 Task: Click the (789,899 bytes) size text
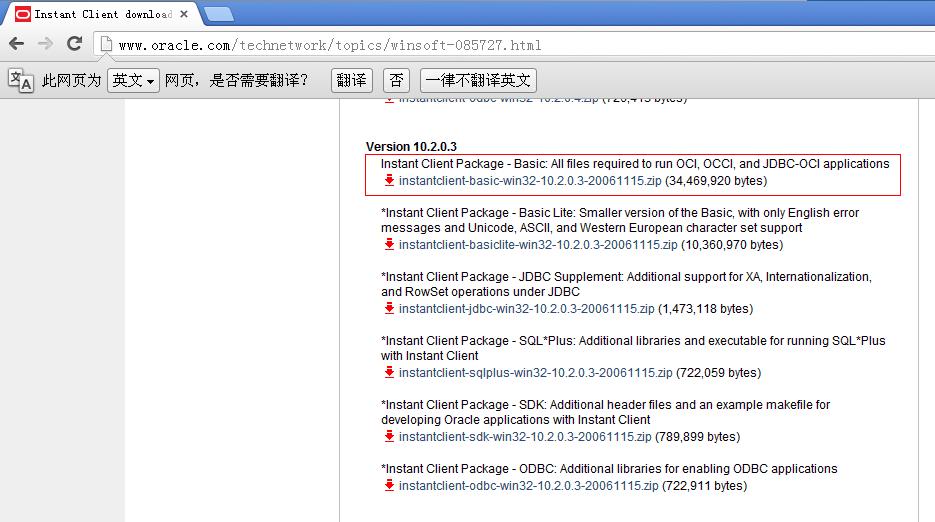click(698, 437)
